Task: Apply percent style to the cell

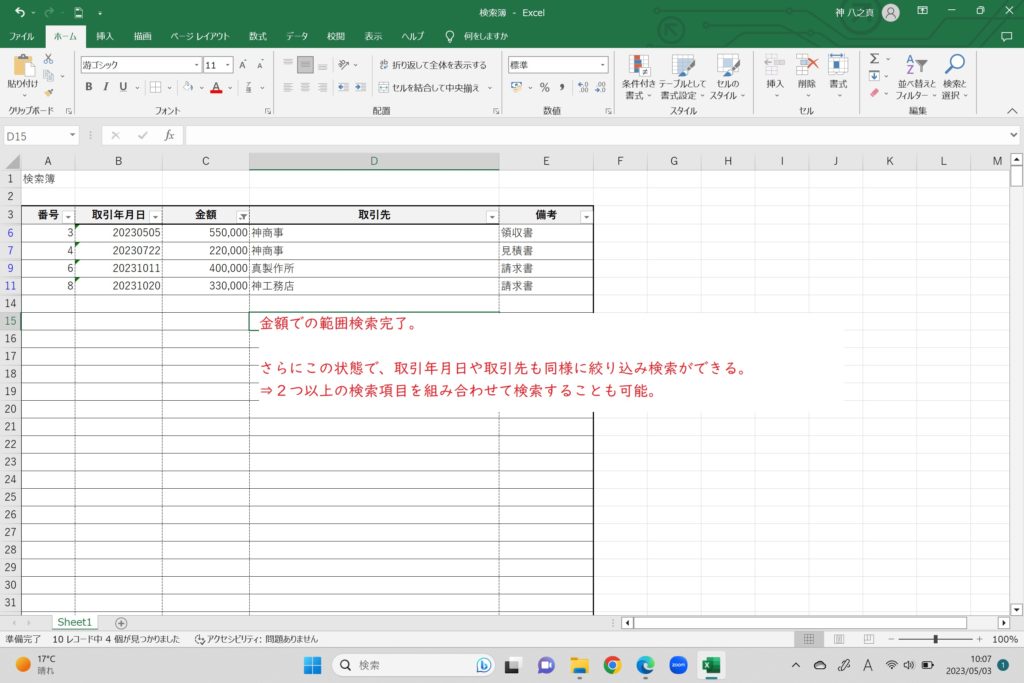Action: pos(545,87)
